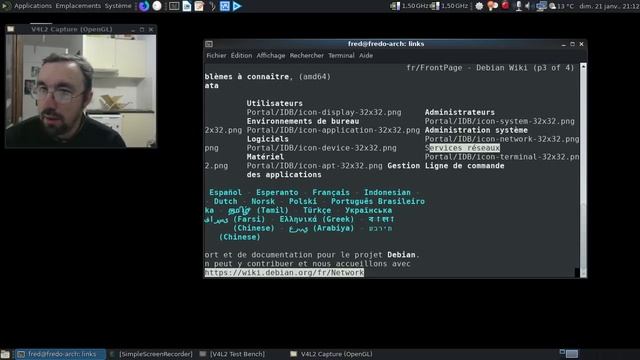Open the network connection tray icon
Viewport: 640px width, 360px height.
pos(541,6)
